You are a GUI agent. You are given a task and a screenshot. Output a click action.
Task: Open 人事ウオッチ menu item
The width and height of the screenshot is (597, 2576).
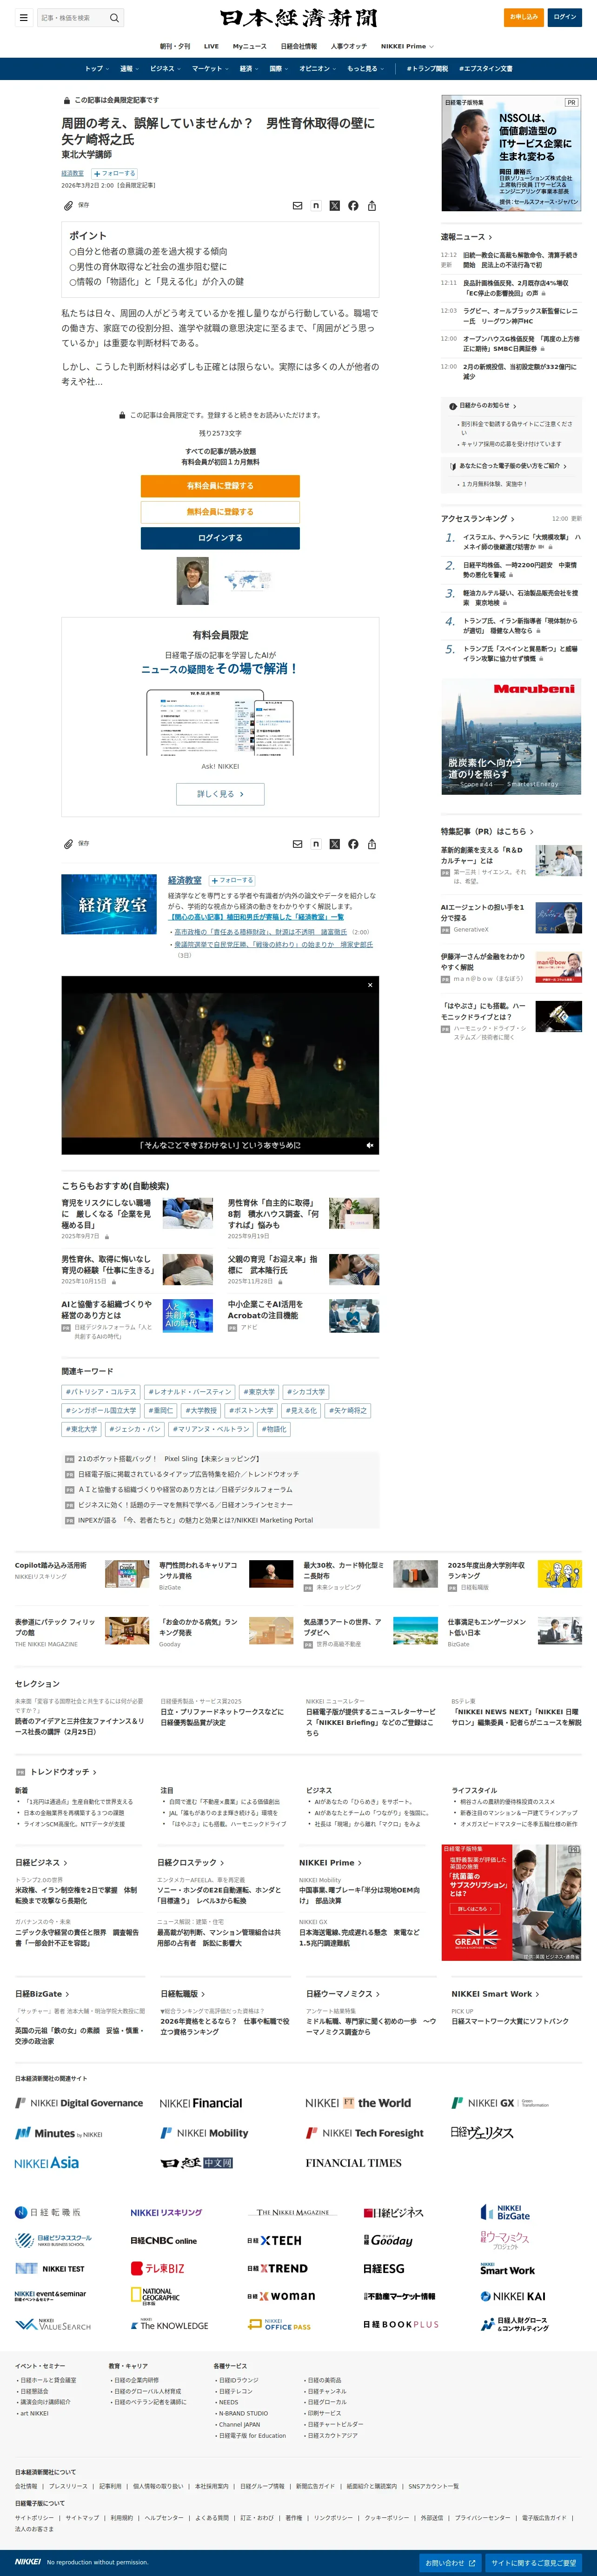[x=349, y=46]
